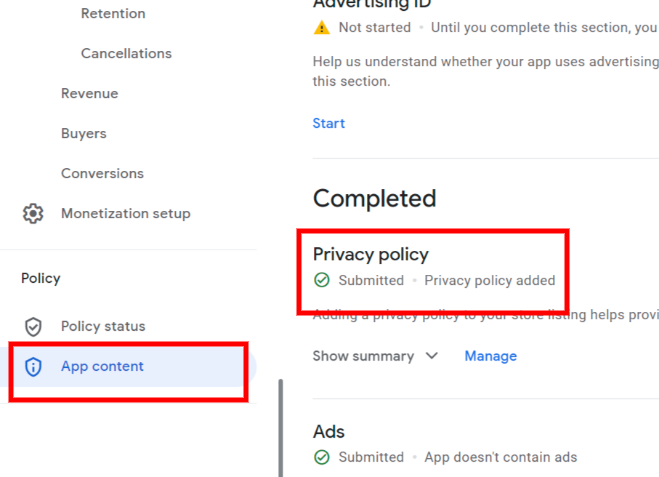Click the Policy status shield icon

point(33,327)
